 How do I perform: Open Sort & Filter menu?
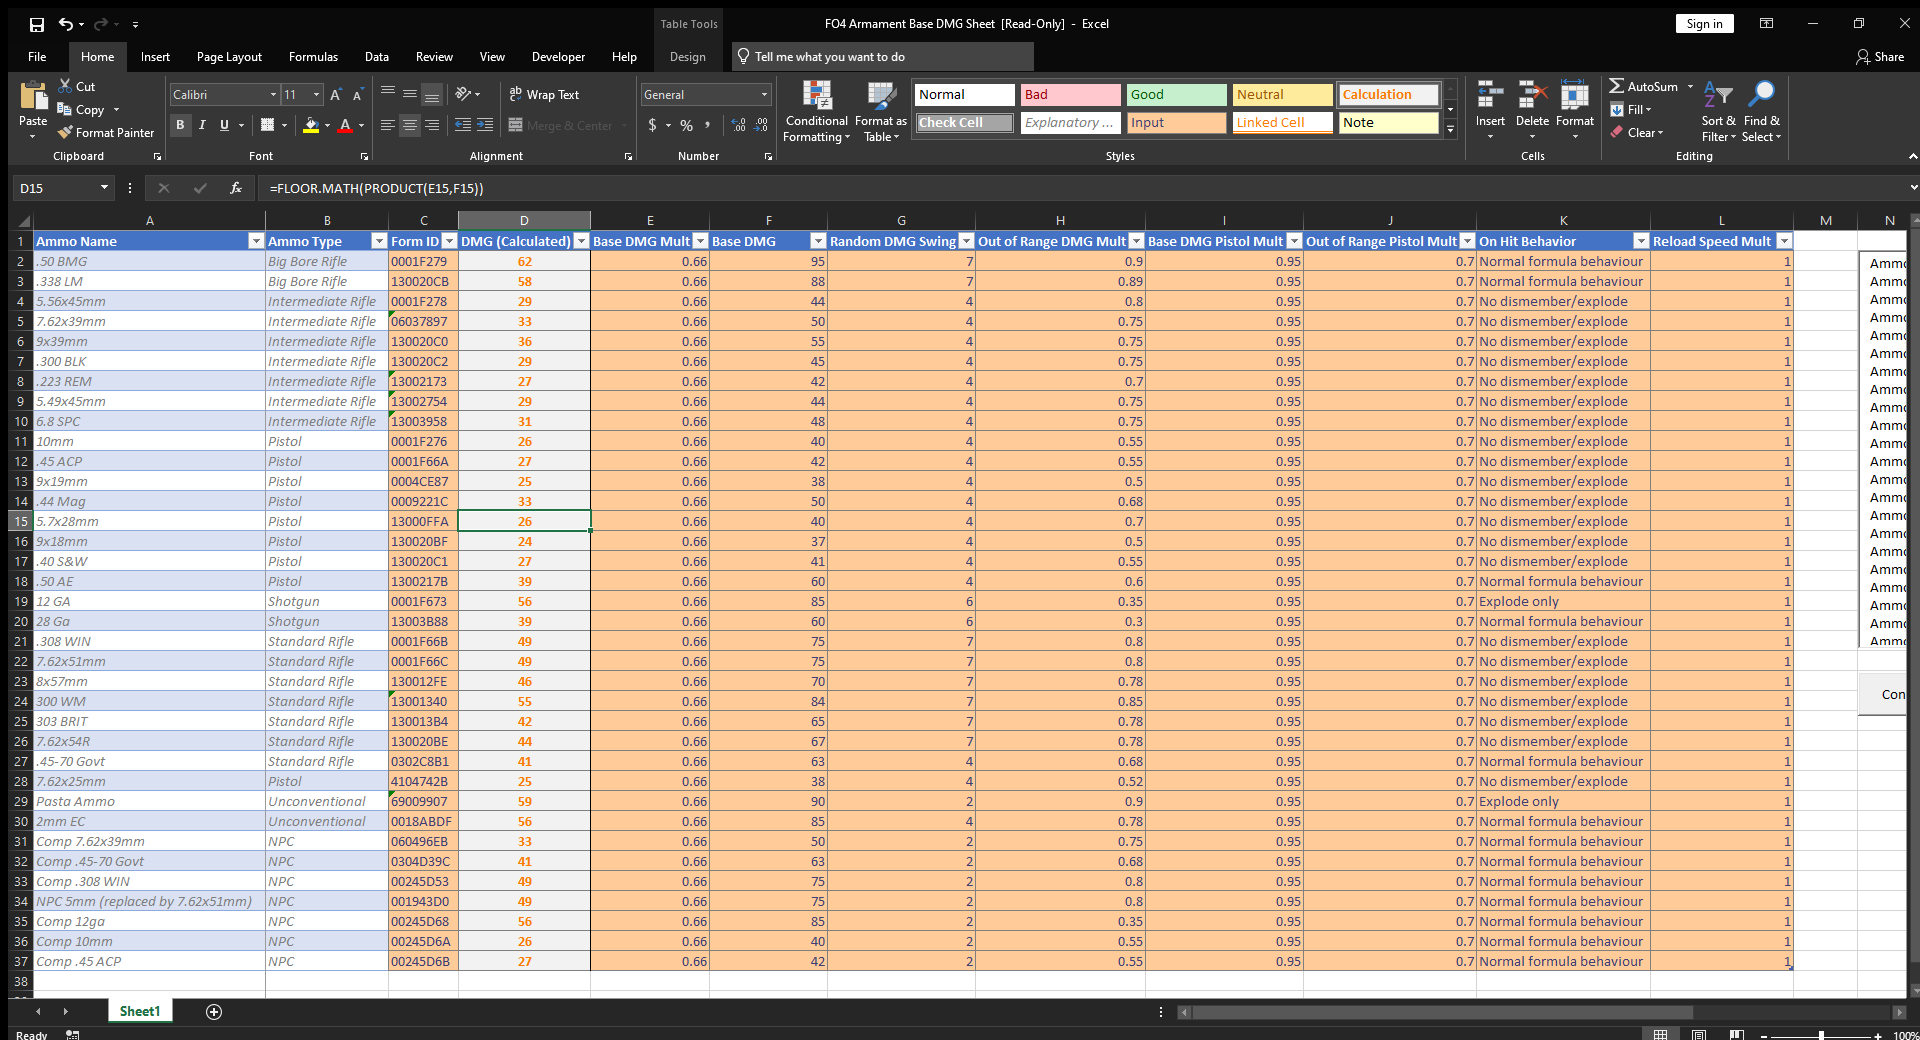pyautogui.click(x=1719, y=111)
